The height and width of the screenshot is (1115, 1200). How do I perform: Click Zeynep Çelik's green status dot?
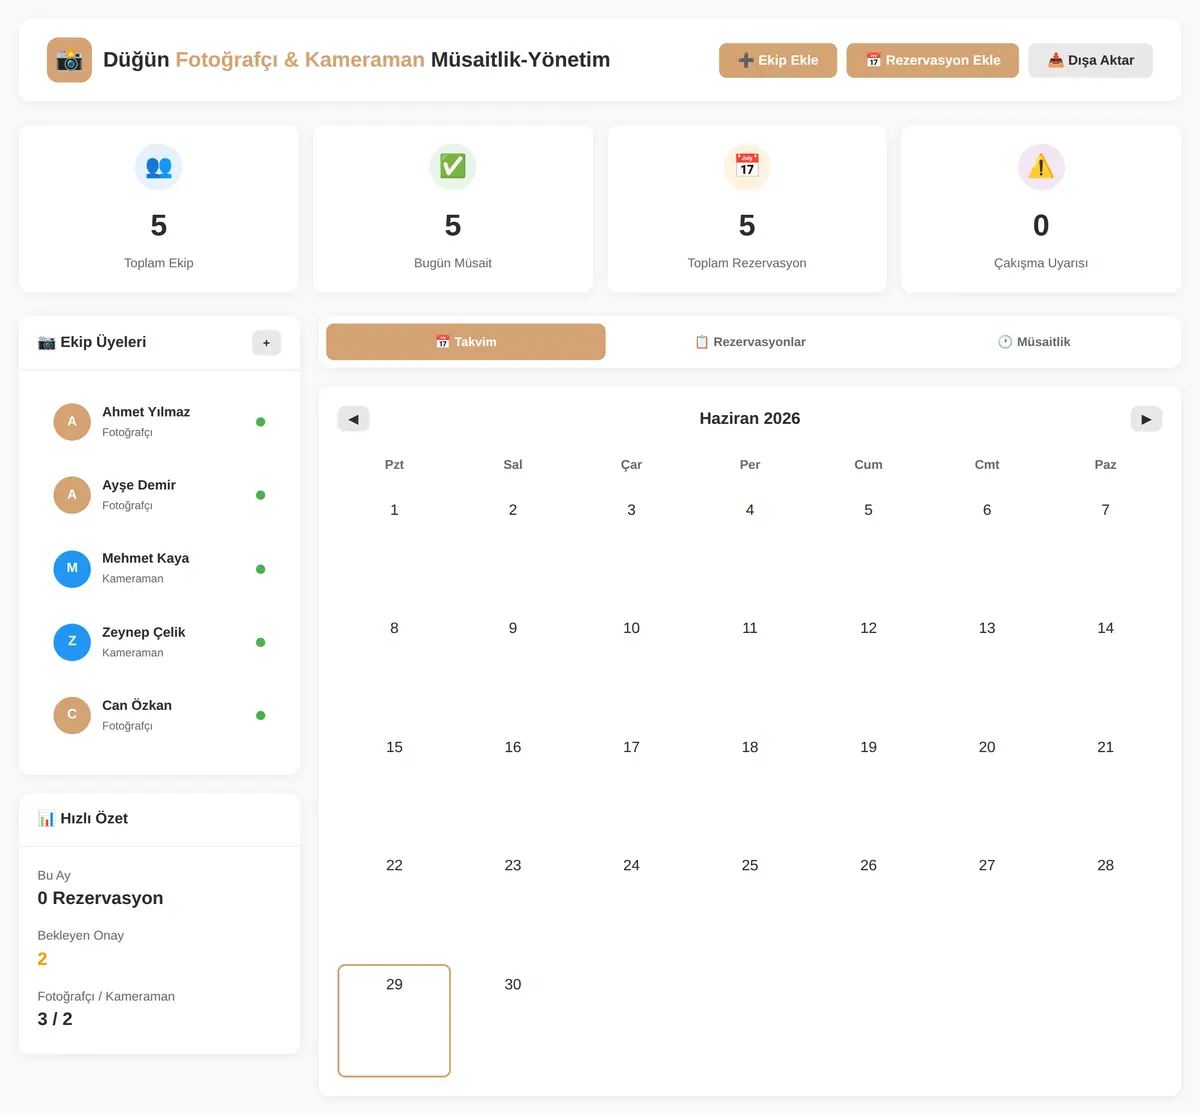pyautogui.click(x=261, y=642)
